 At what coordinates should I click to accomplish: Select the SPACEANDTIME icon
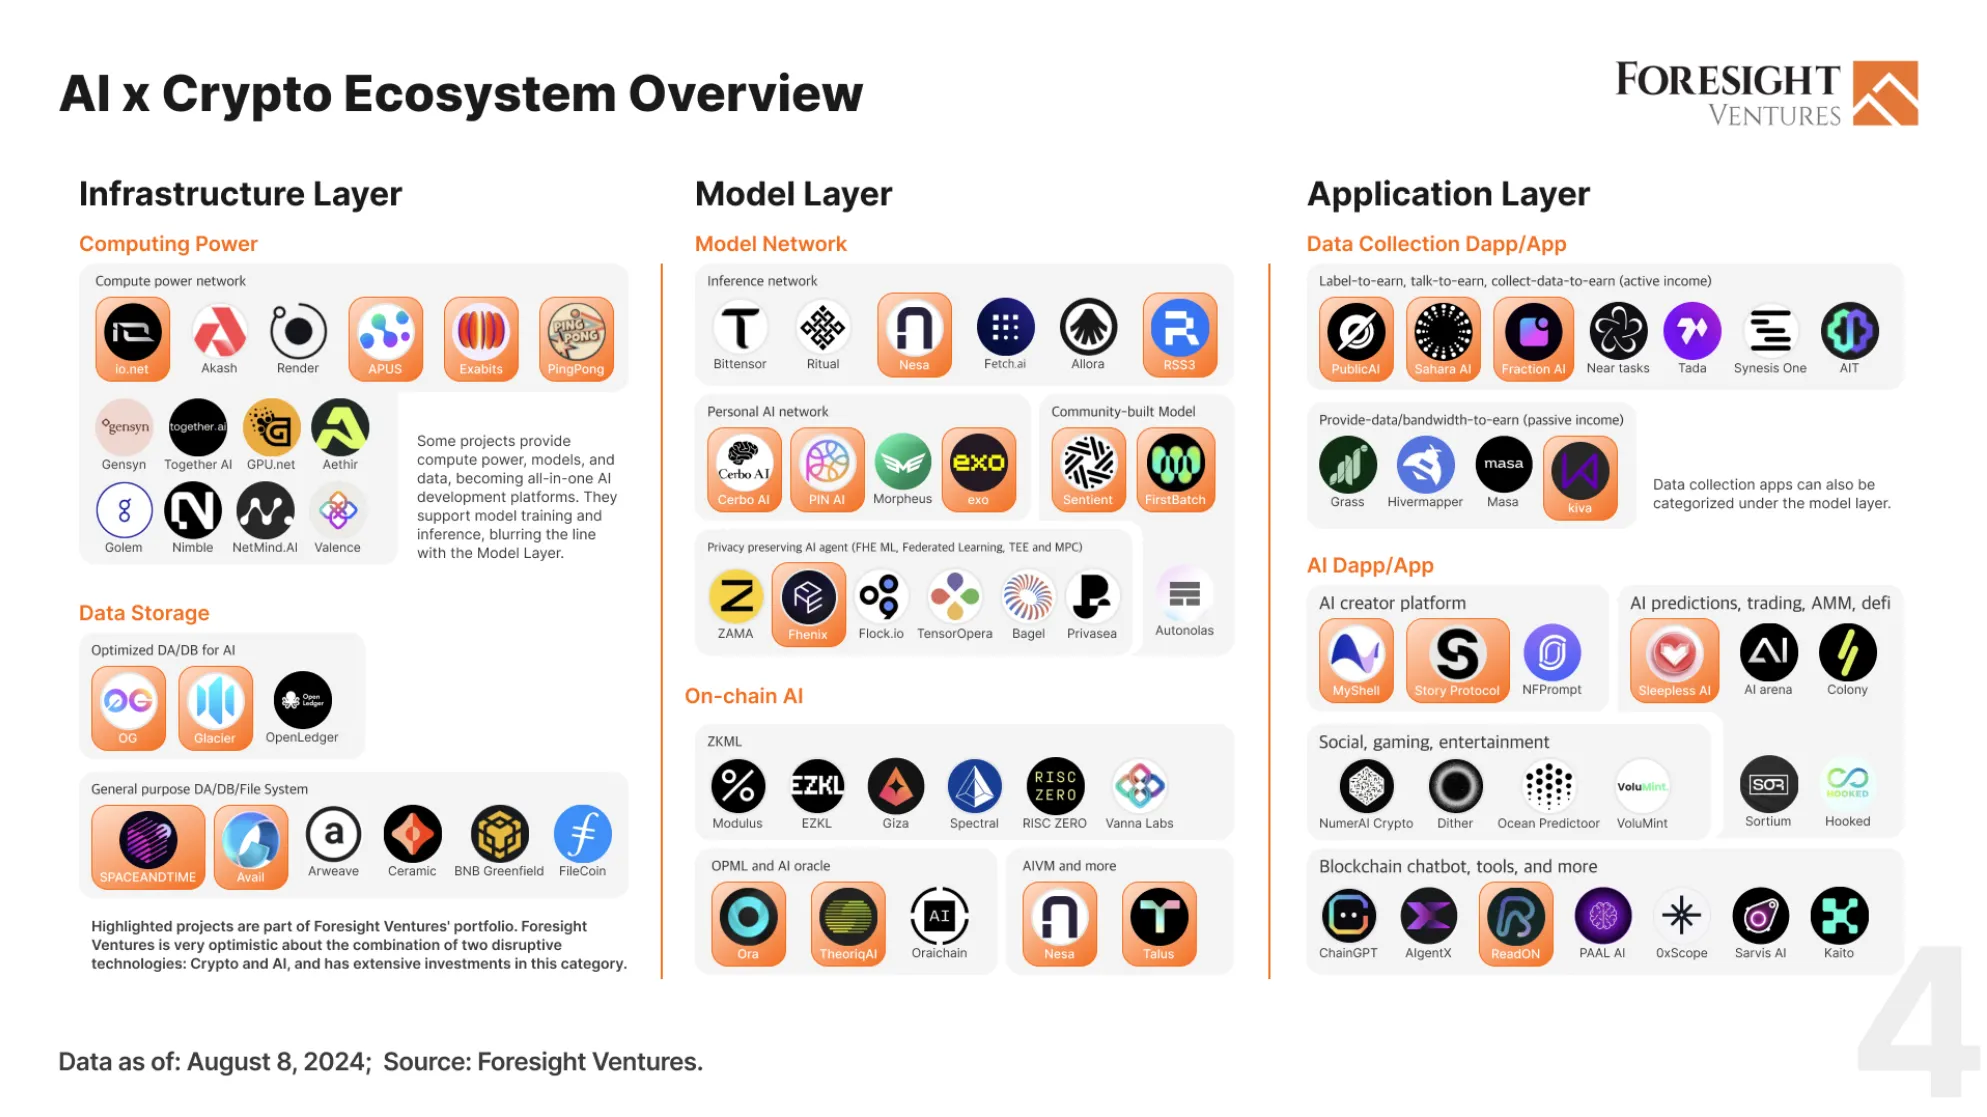tap(148, 839)
